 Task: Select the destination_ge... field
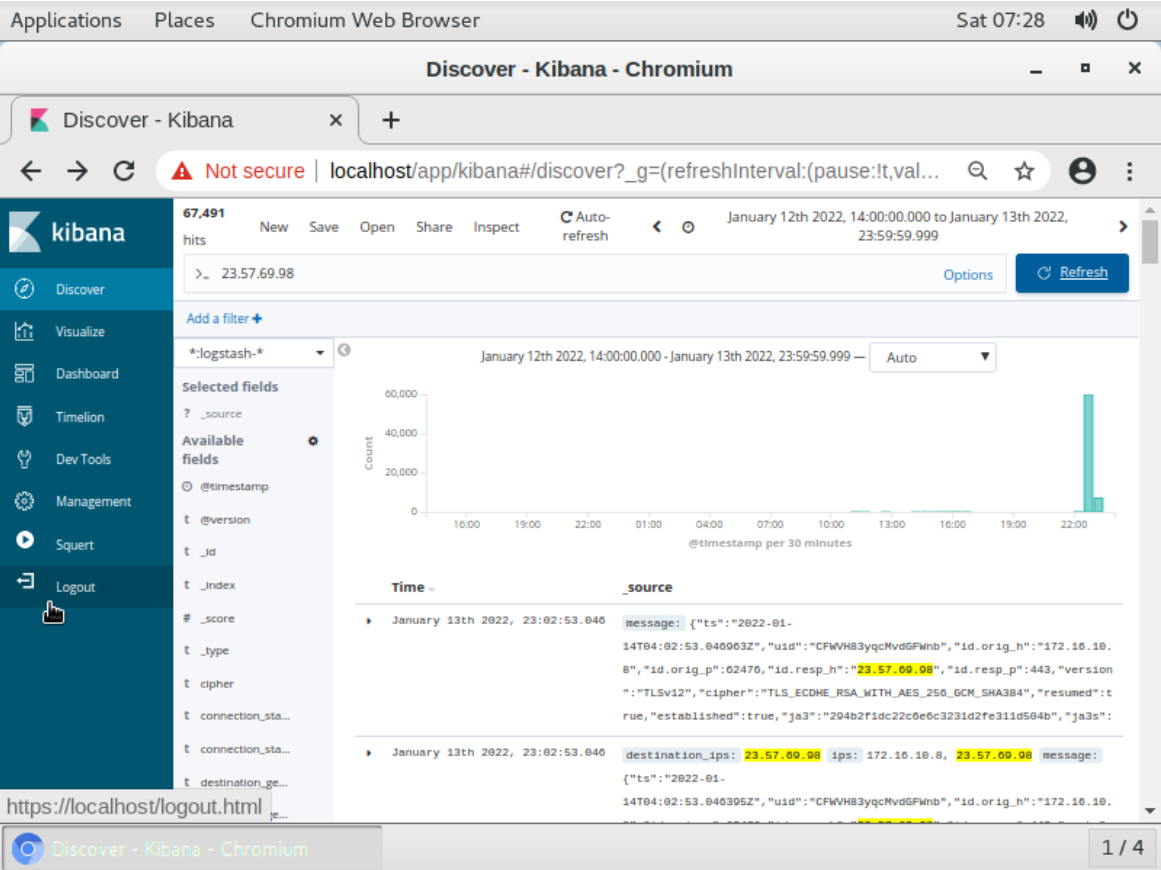pos(244,783)
